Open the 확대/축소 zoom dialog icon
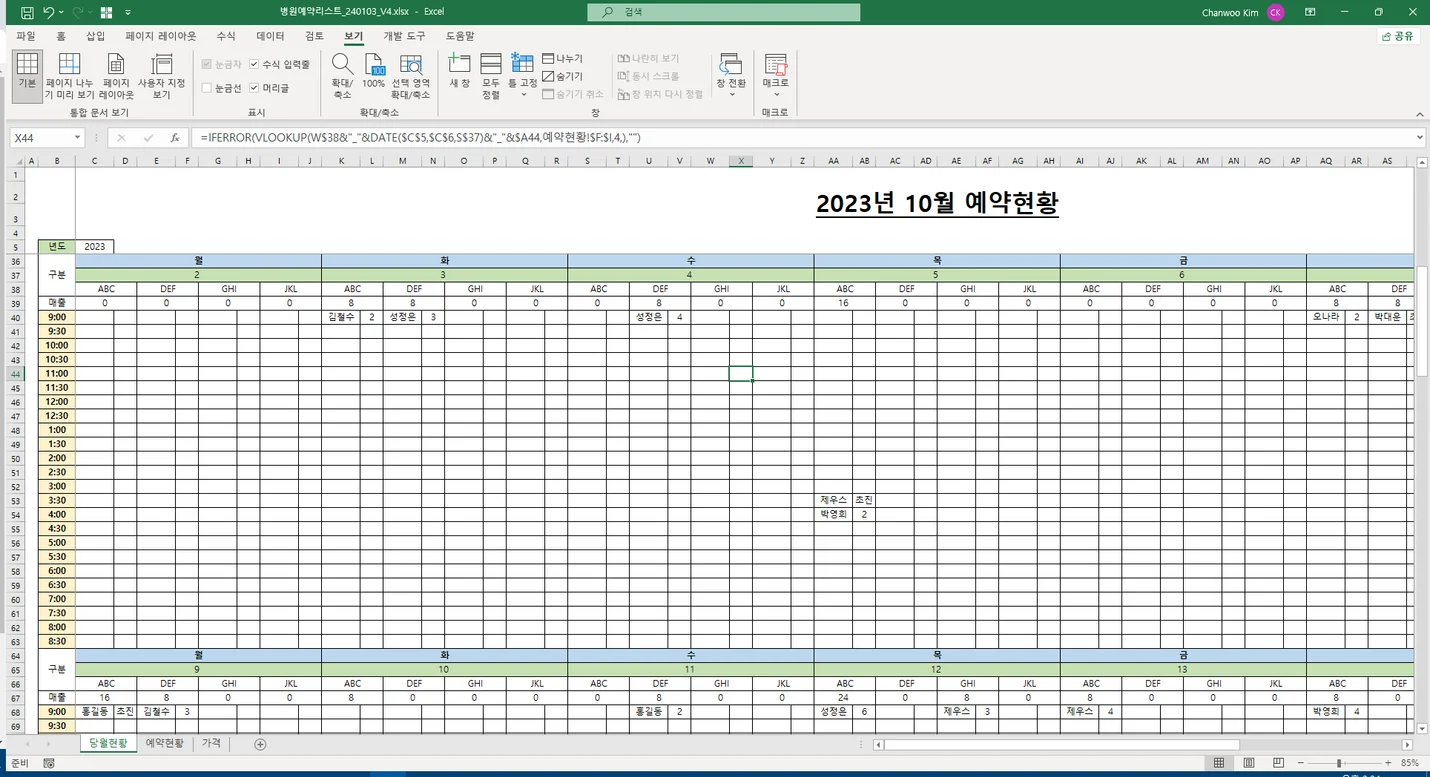 tap(342, 77)
